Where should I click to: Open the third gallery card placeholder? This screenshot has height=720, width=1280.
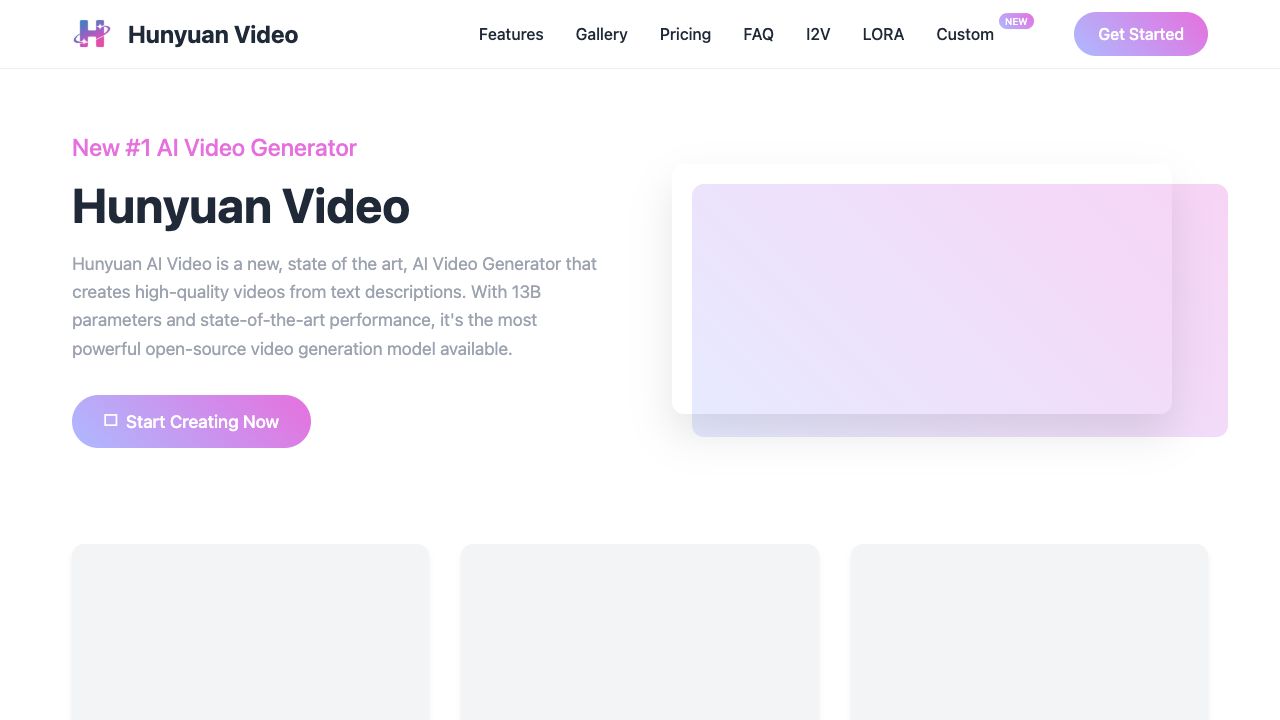(x=1029, y=632)
